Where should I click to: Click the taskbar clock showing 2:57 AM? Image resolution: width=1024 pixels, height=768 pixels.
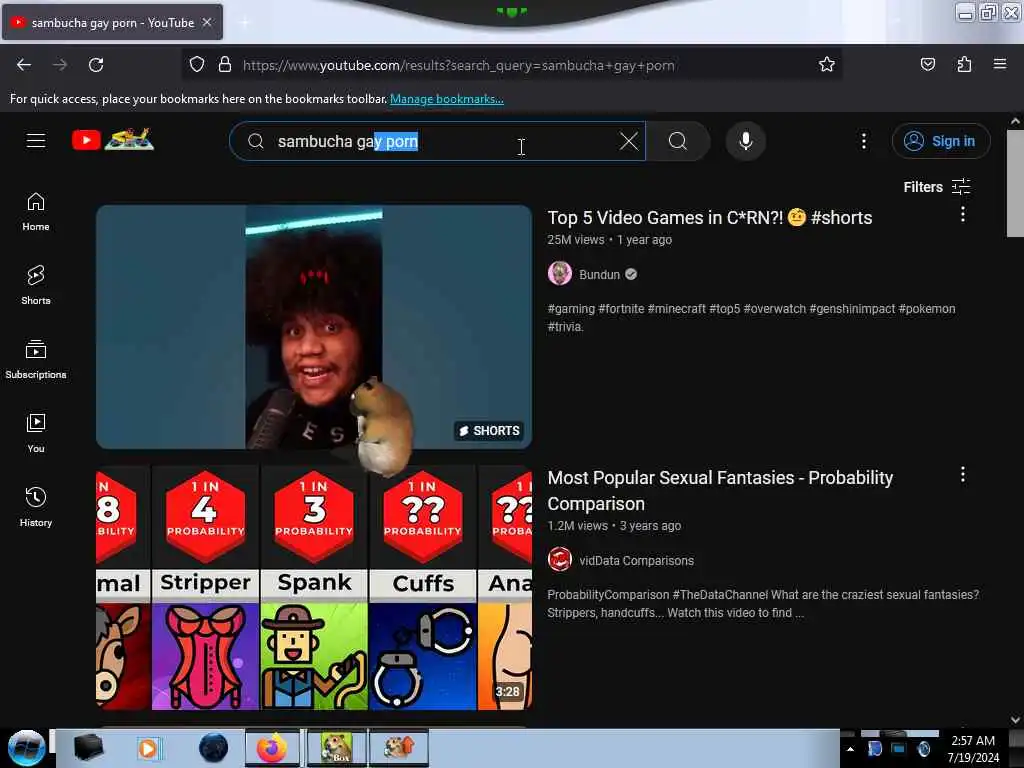pyautogui.click(x=973, y=749)
